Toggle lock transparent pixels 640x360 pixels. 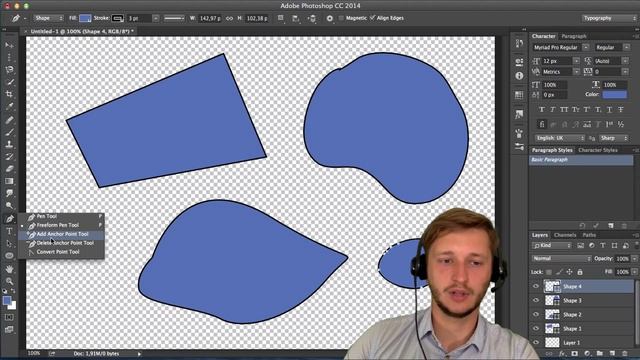[549, 272]
